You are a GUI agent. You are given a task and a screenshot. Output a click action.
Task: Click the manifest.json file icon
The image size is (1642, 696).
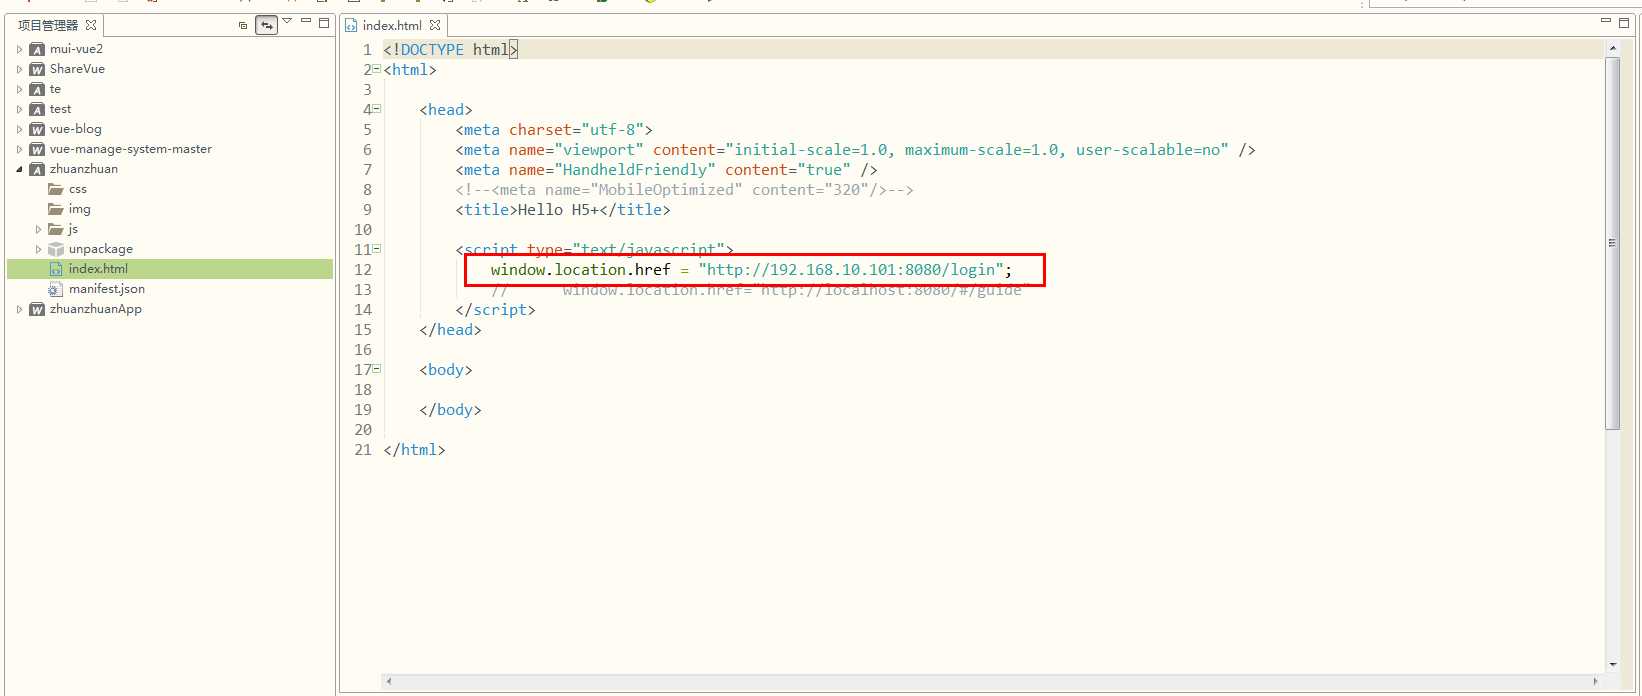56,289
